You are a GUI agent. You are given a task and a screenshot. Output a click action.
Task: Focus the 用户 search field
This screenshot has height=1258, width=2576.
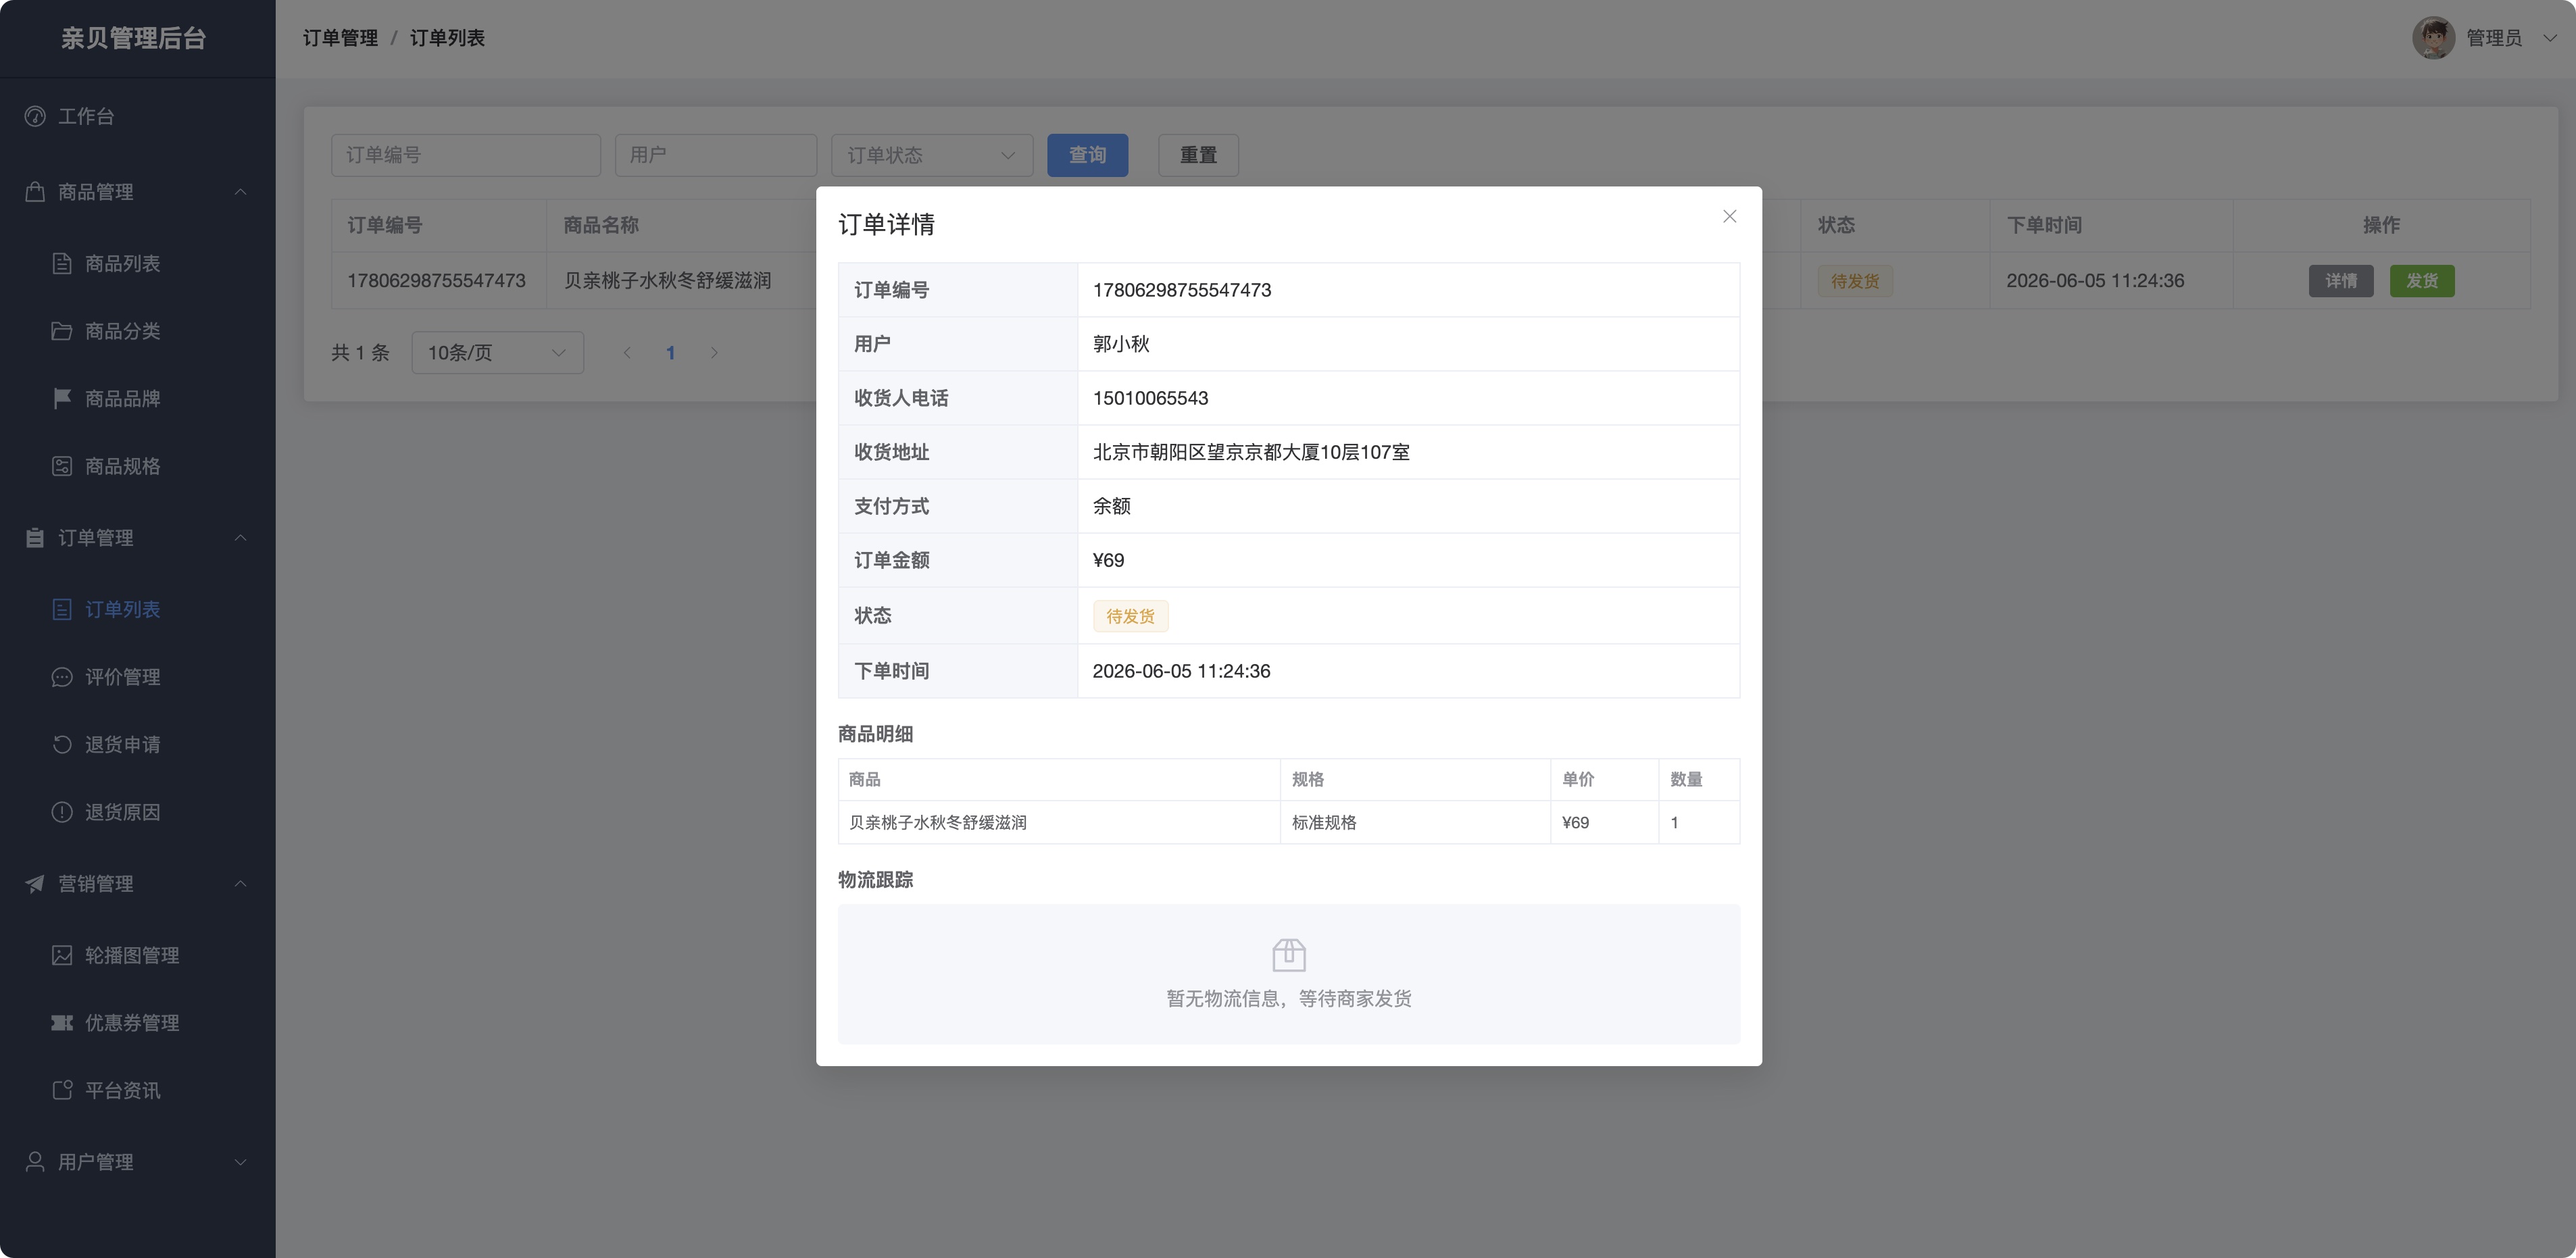pos(715,155)
